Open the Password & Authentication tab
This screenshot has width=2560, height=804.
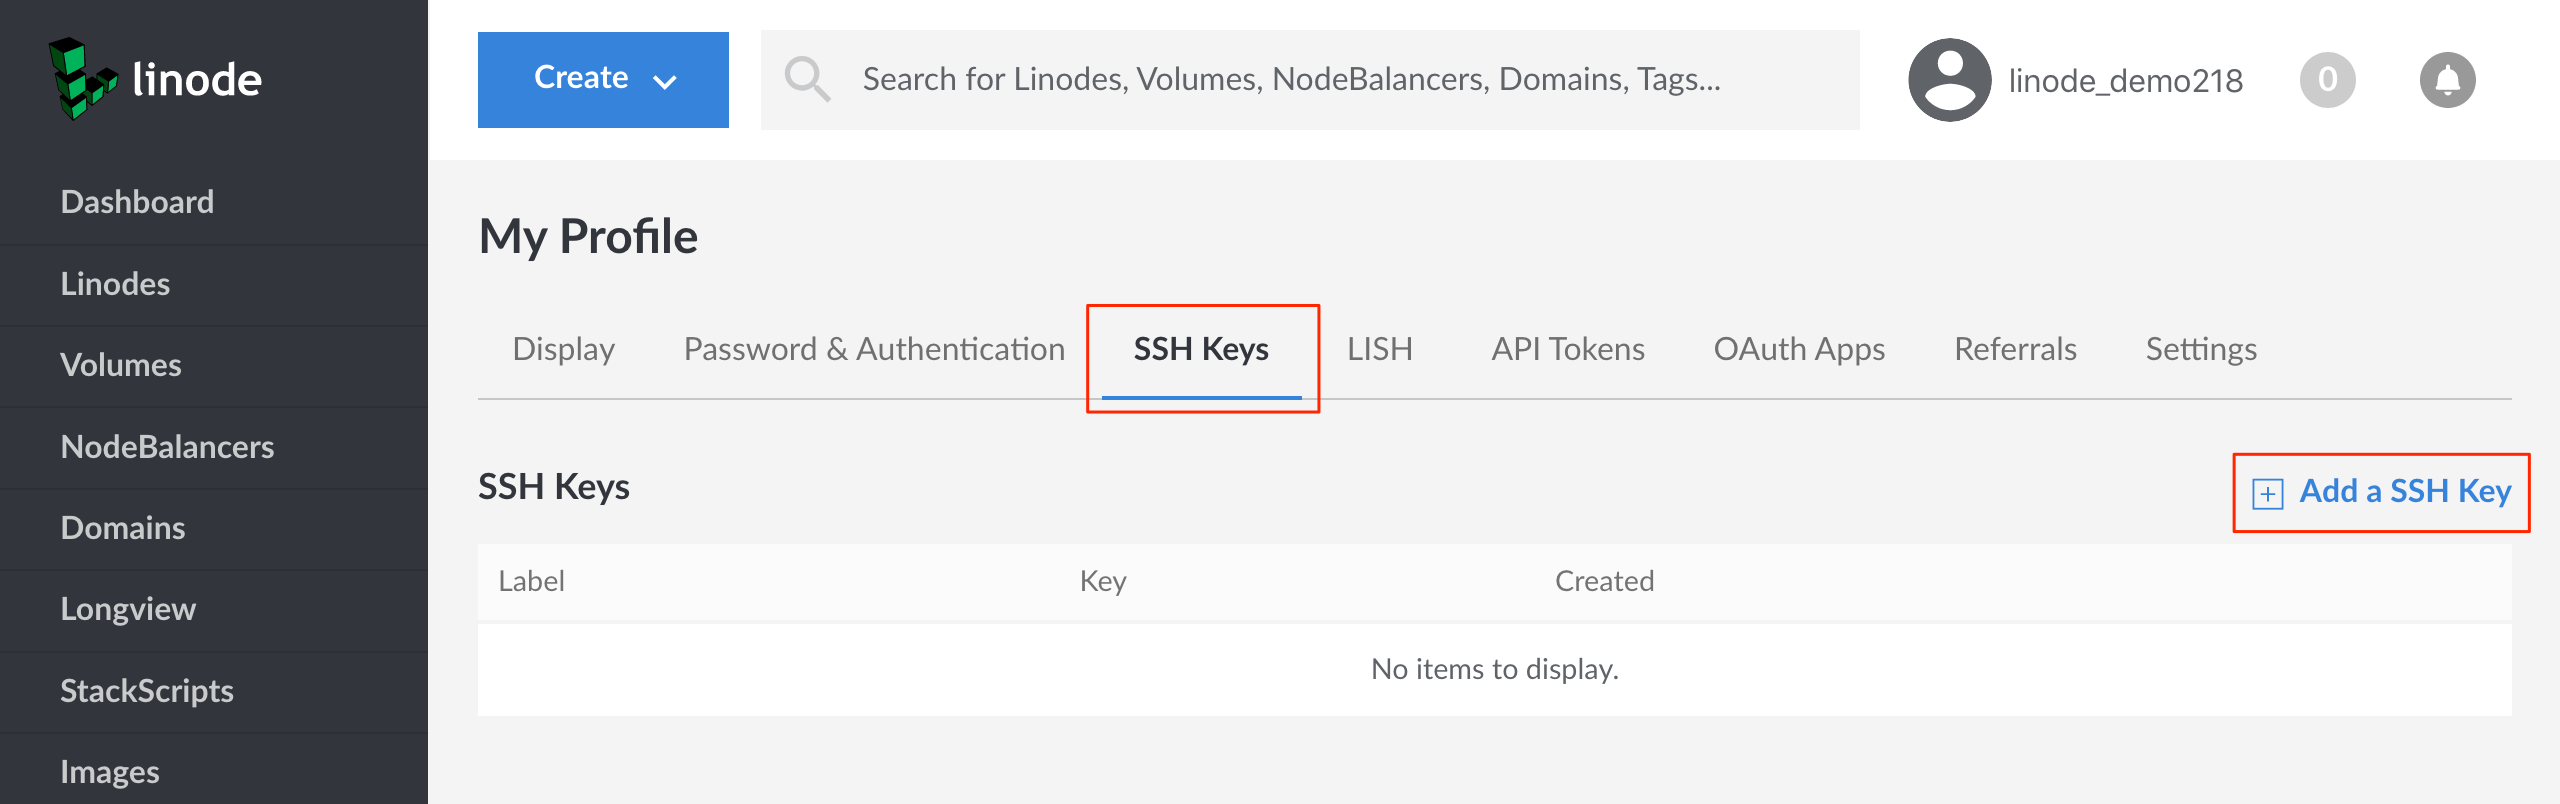point(874,349)
